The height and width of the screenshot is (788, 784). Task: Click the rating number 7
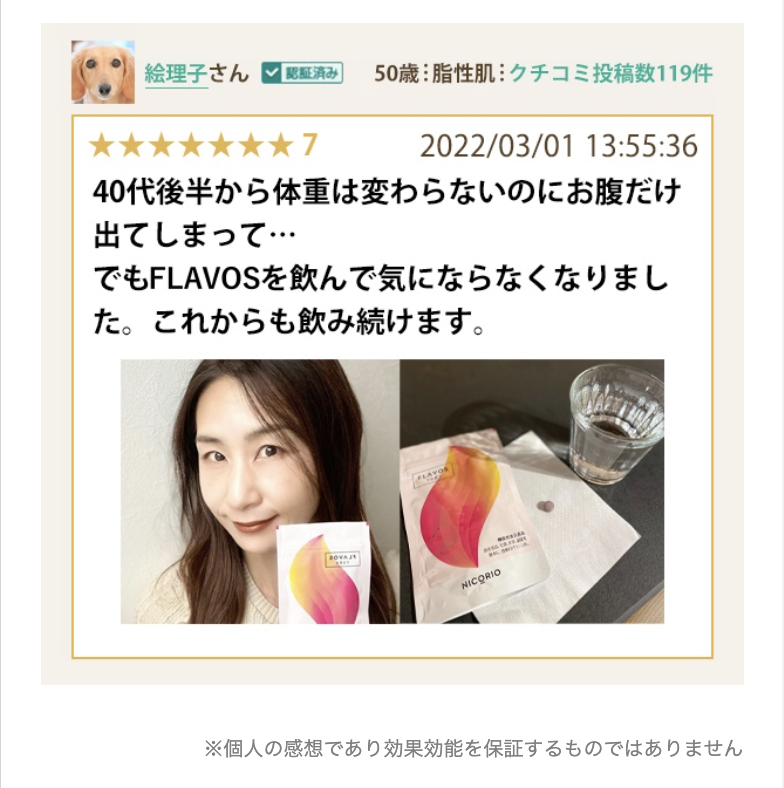tap(309, 145)
